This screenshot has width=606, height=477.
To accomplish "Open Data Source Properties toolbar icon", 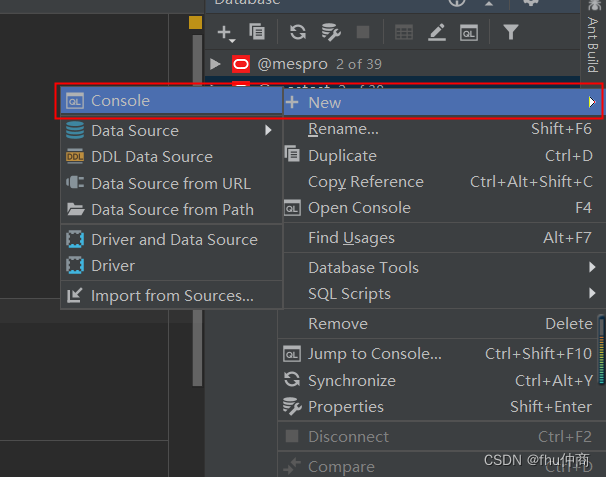I will click(331, 32).
